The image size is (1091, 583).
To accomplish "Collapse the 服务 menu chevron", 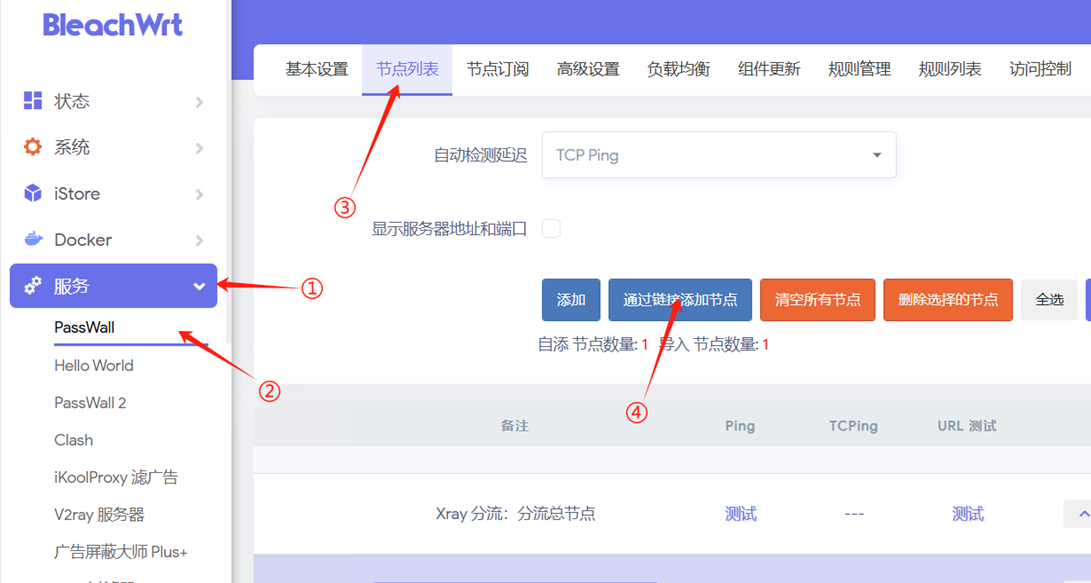I will coord(199,287).
